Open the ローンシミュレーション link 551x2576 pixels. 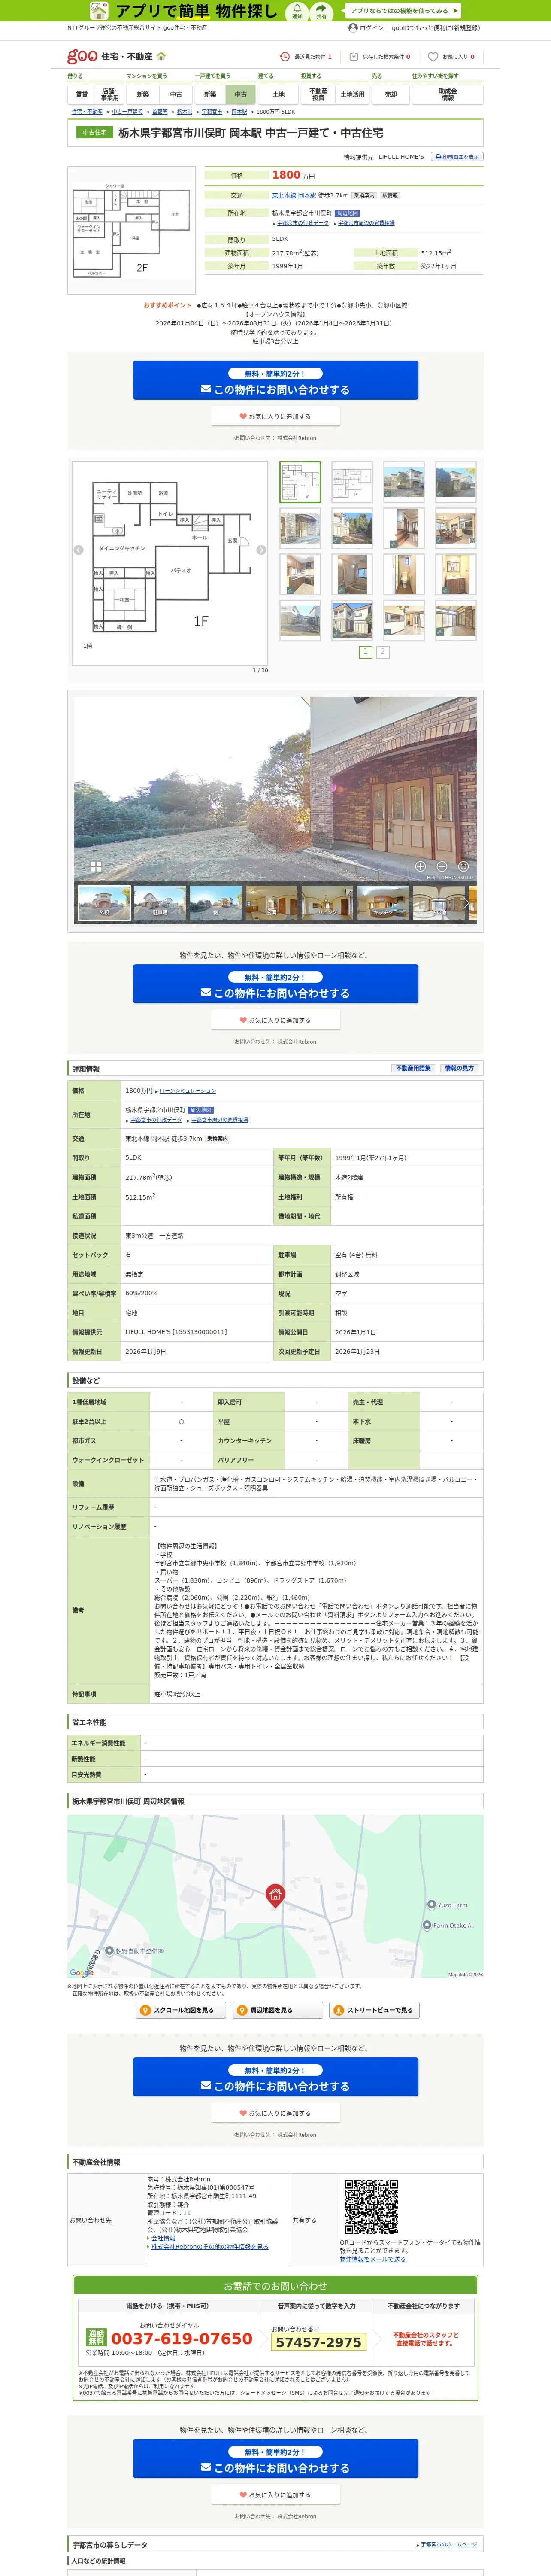188,1090
